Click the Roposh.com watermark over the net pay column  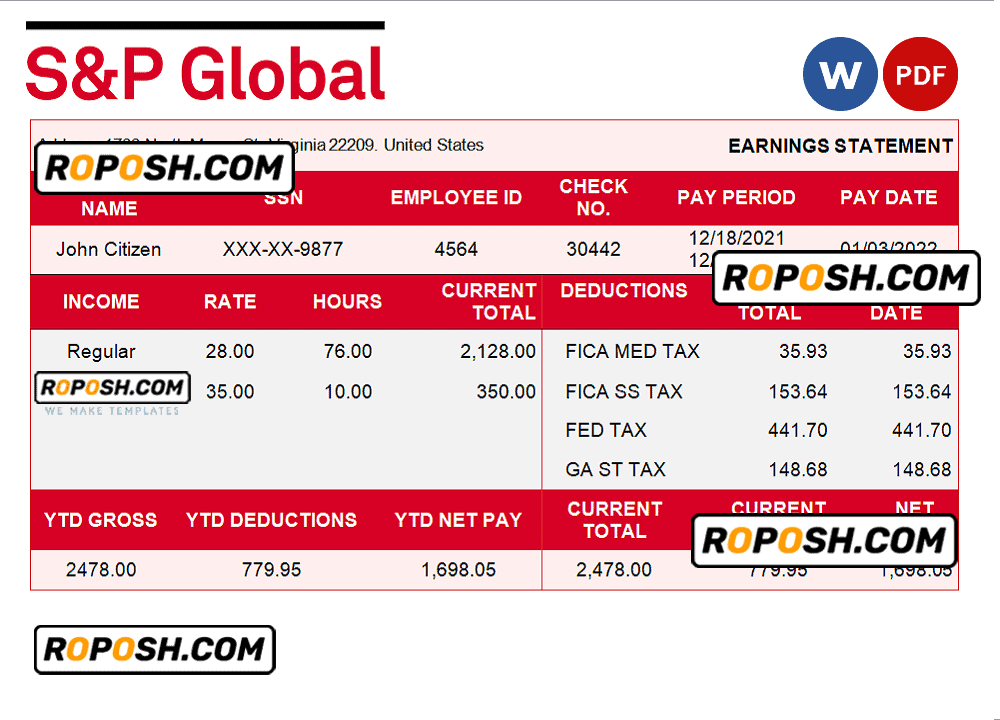pos(824,541)
